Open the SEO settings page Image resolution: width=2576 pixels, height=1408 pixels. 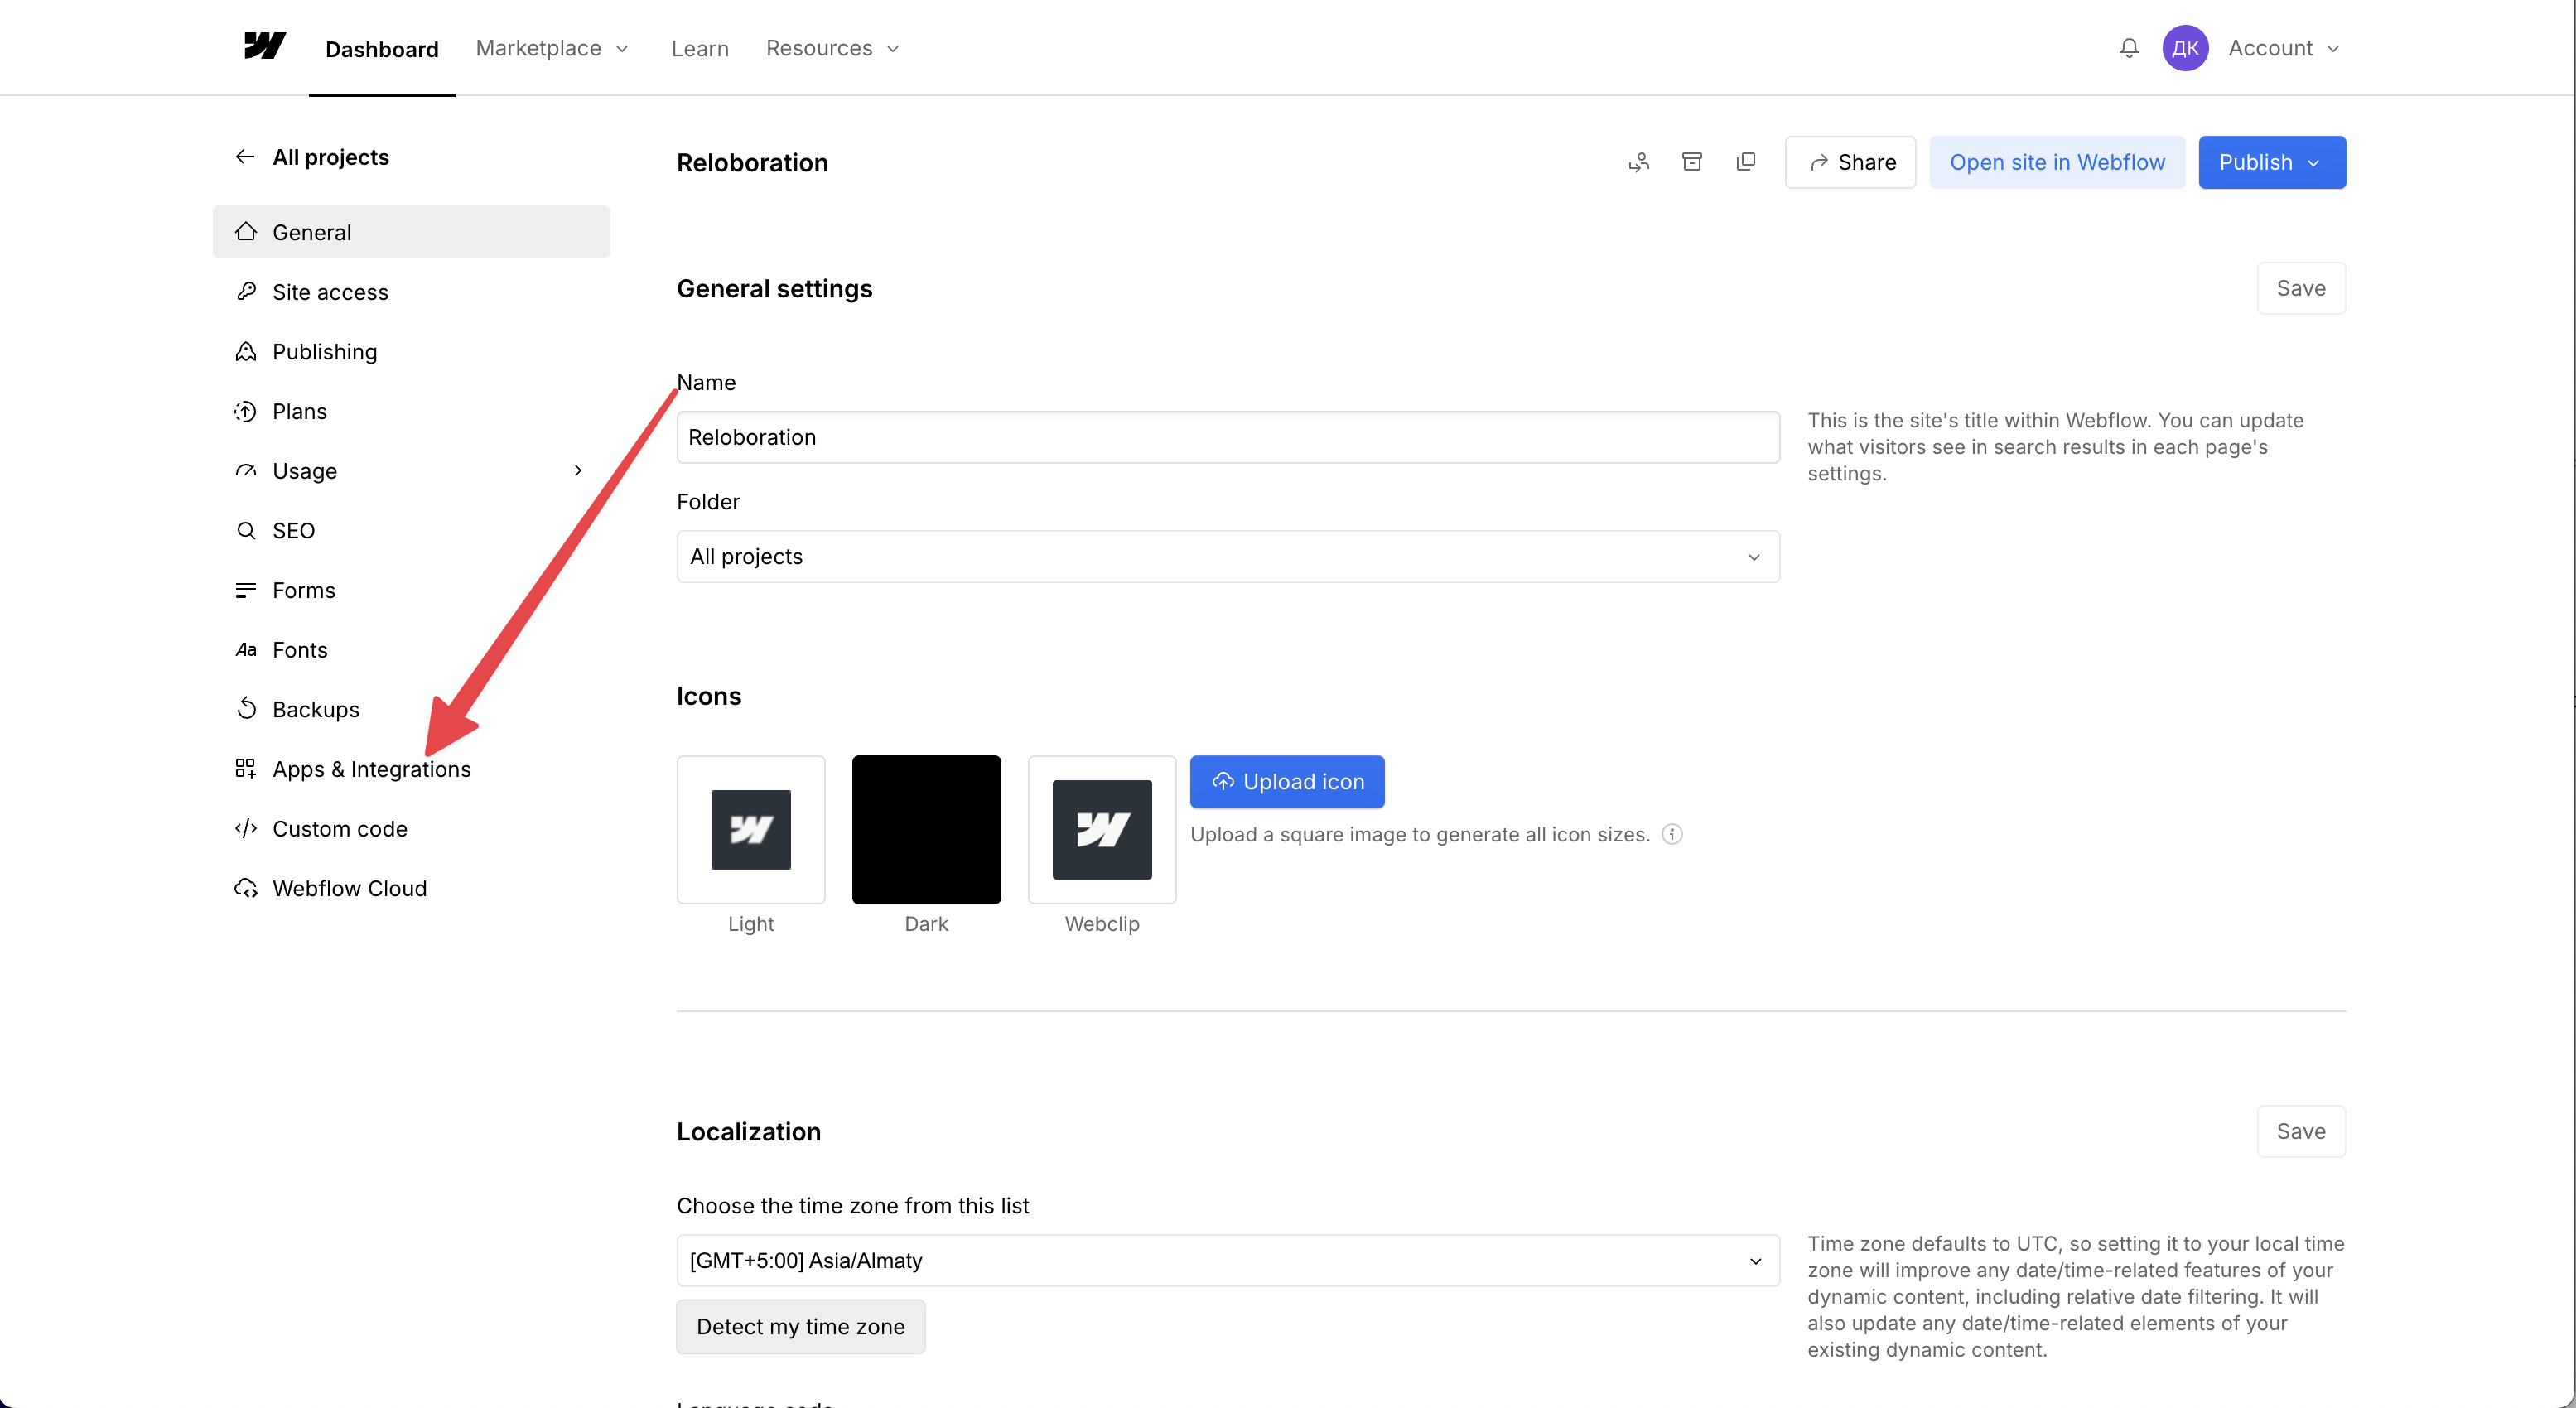click(x=411, y=530)
